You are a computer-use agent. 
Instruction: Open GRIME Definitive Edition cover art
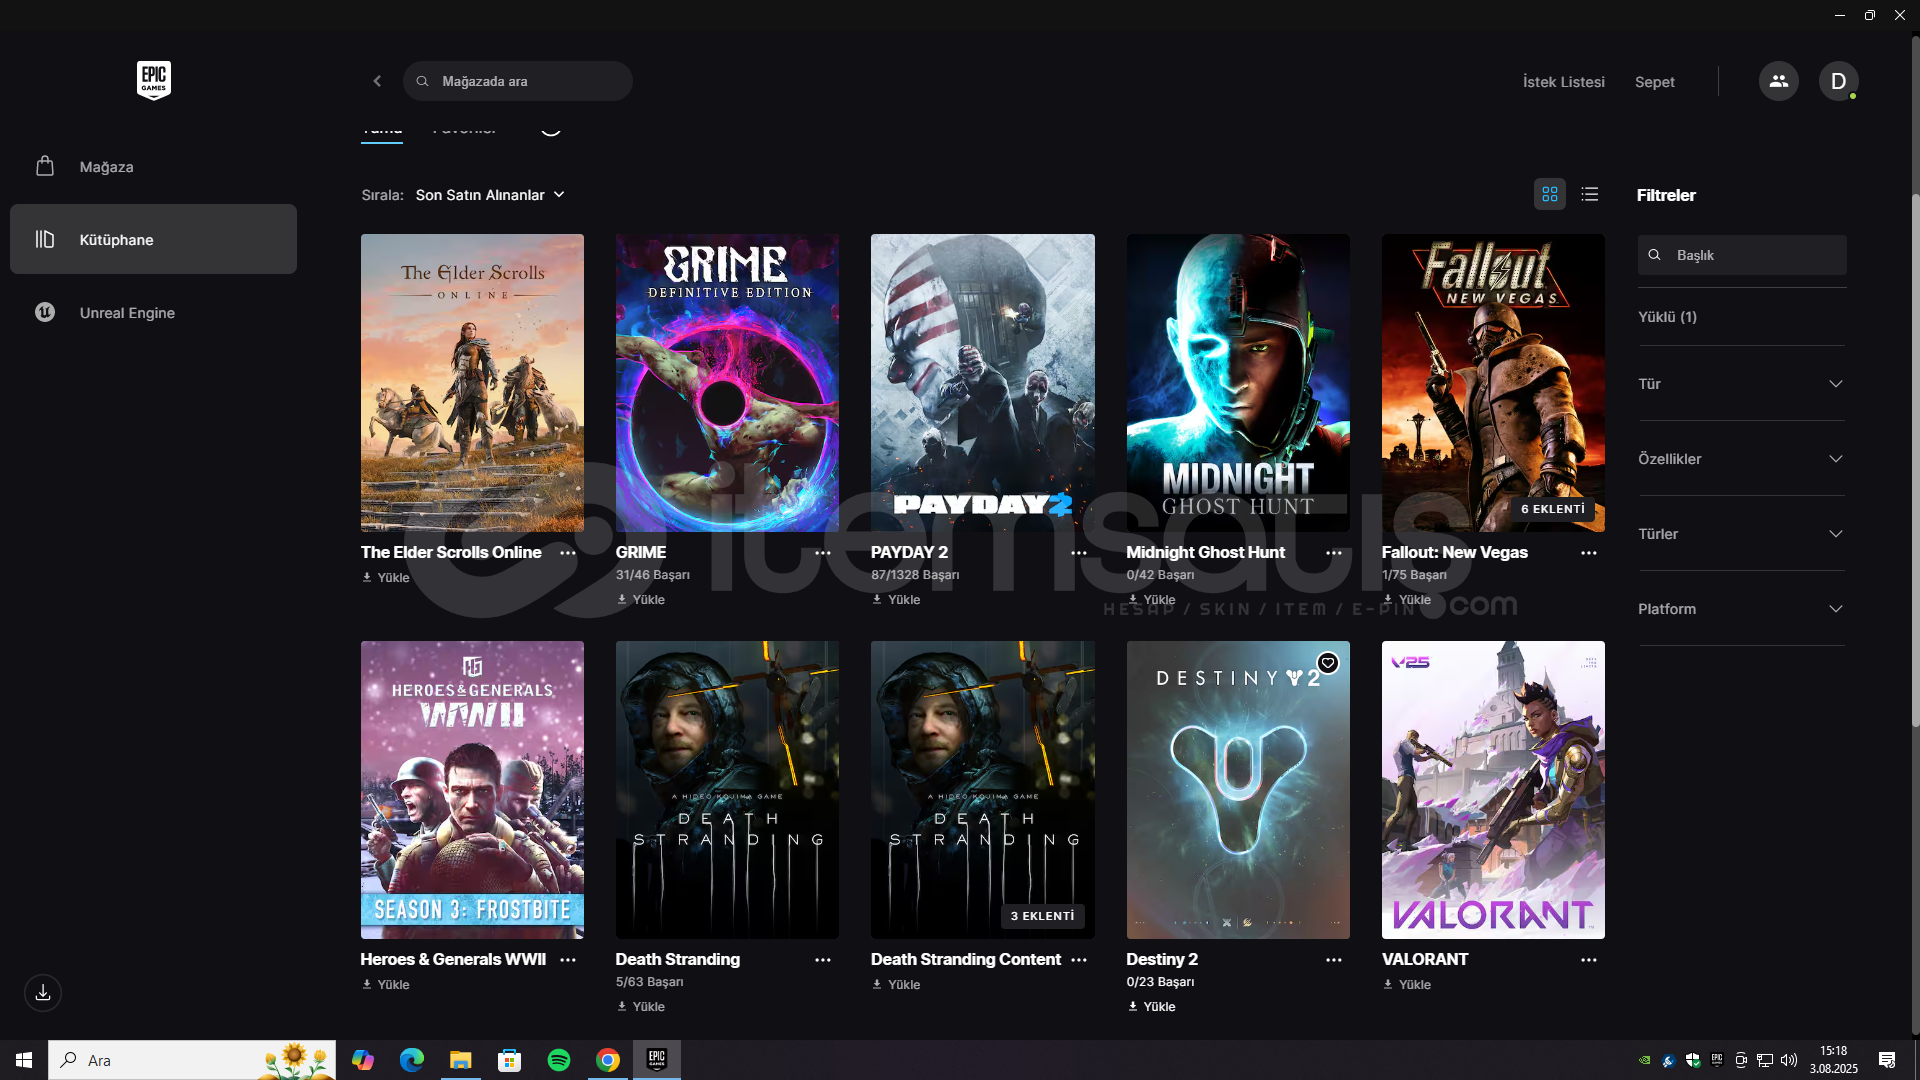tap(727, 383)
